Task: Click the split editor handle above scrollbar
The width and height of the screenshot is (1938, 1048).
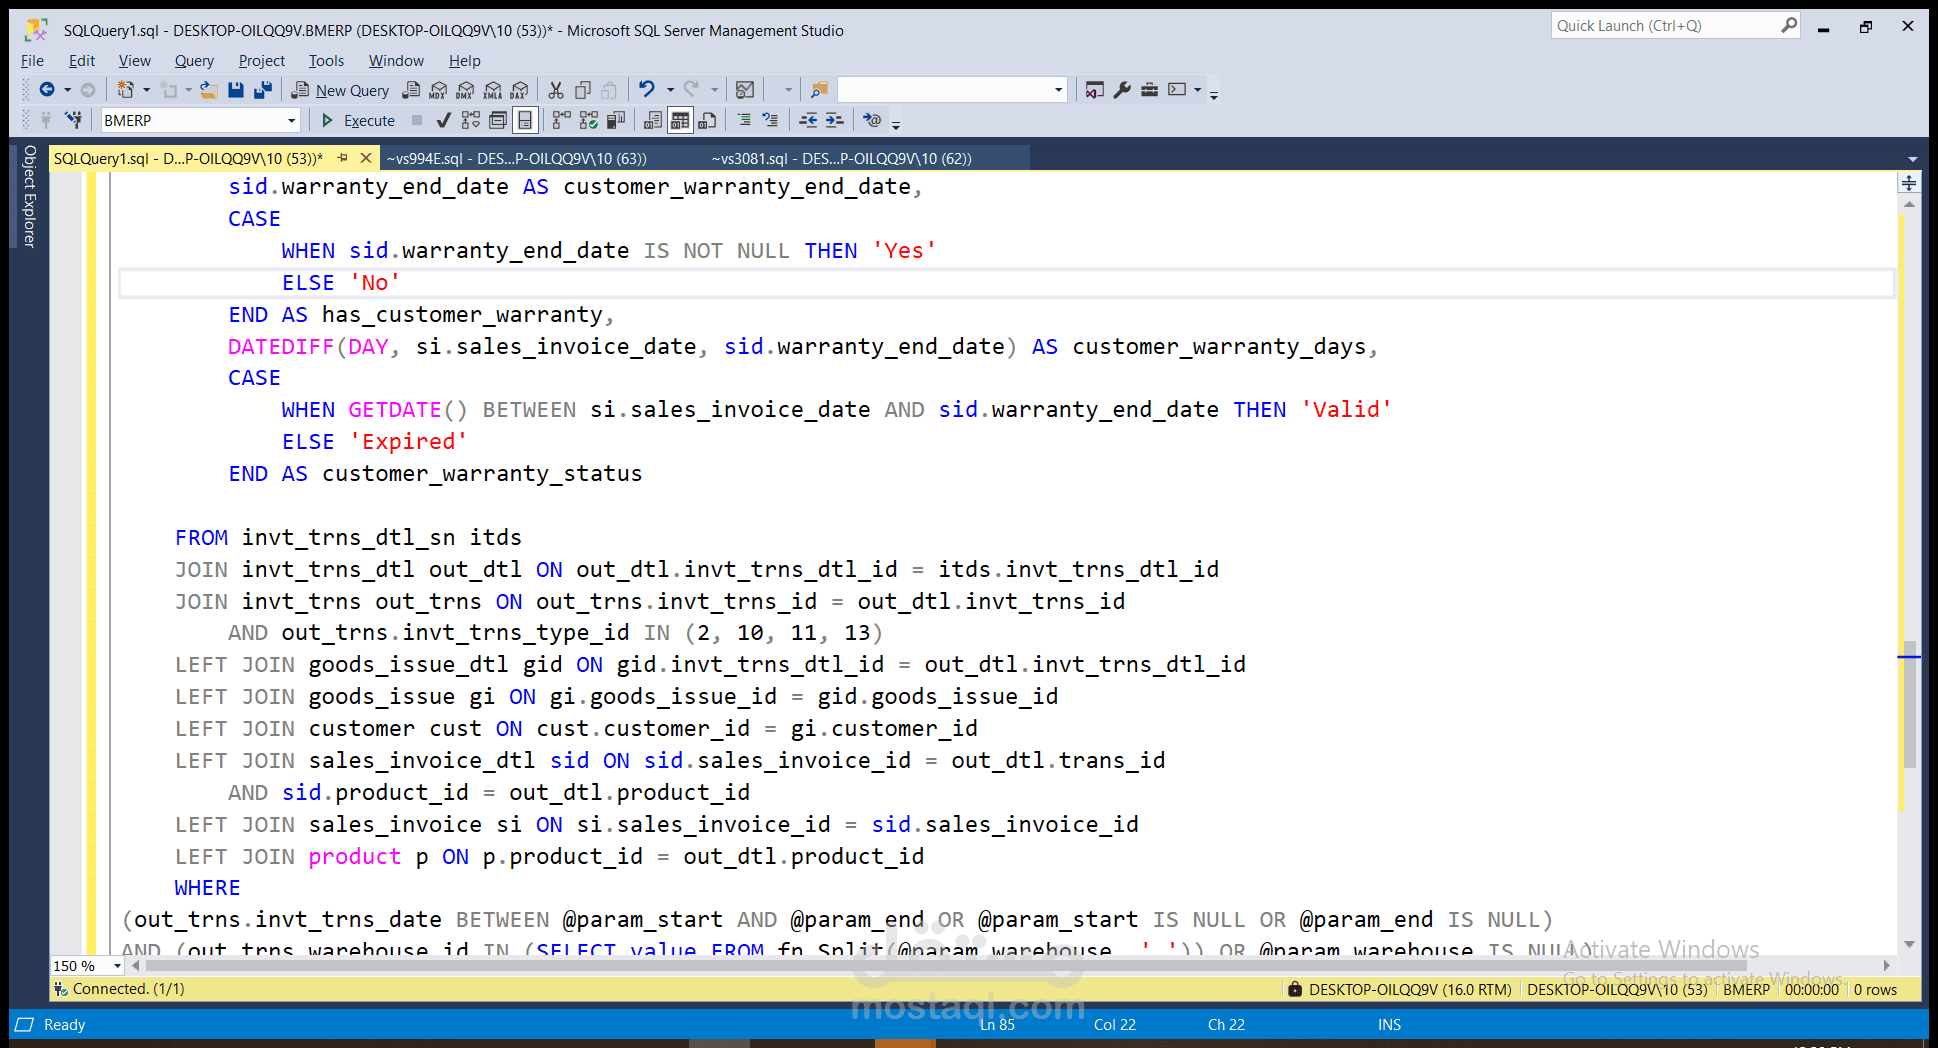Action: coord(1909,183)
